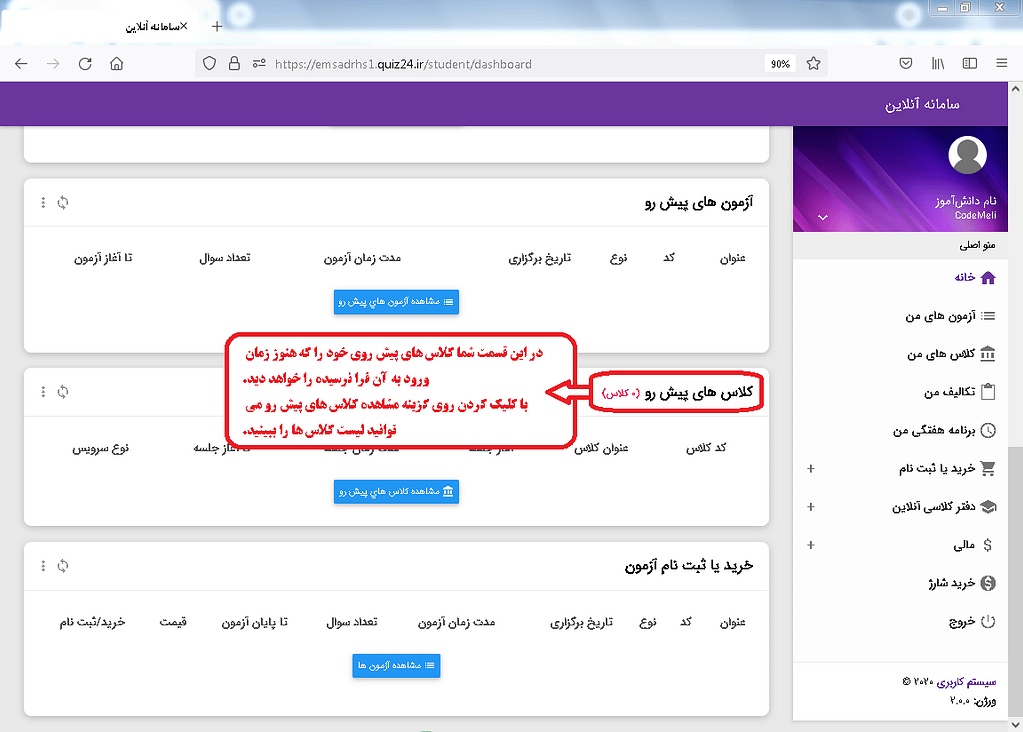Expand the مالی sidebar submenu
This screenshot has height=732, width=1023.
pos(810,545)
